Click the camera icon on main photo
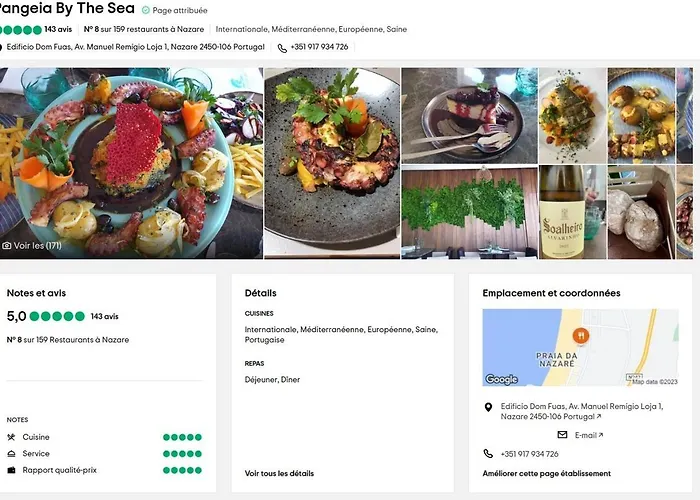The height and width of the screenshot is (500, 700). [x=7, y=245]
